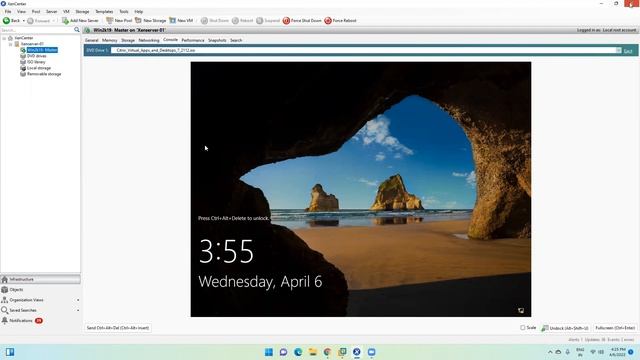
Task: Click the Suspend toolbar button
Action: point(268,20)
